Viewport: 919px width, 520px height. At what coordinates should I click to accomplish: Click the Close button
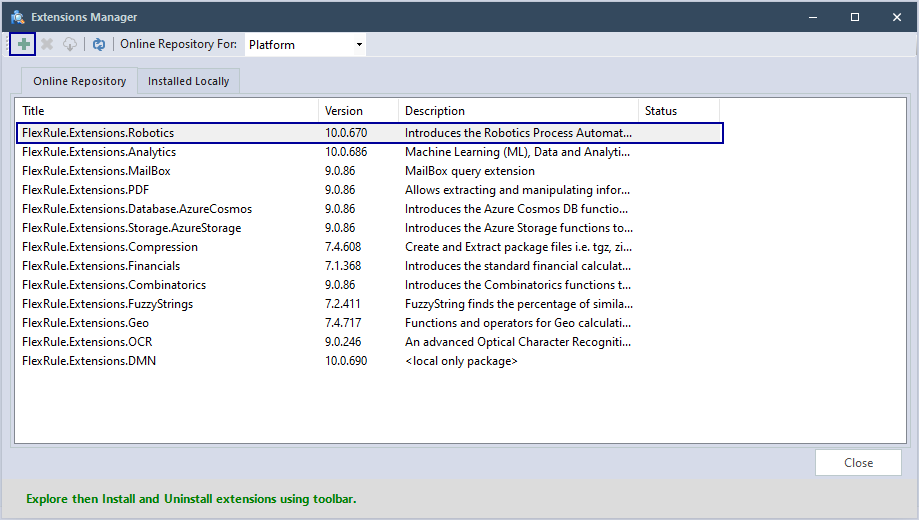pos(858,463)
